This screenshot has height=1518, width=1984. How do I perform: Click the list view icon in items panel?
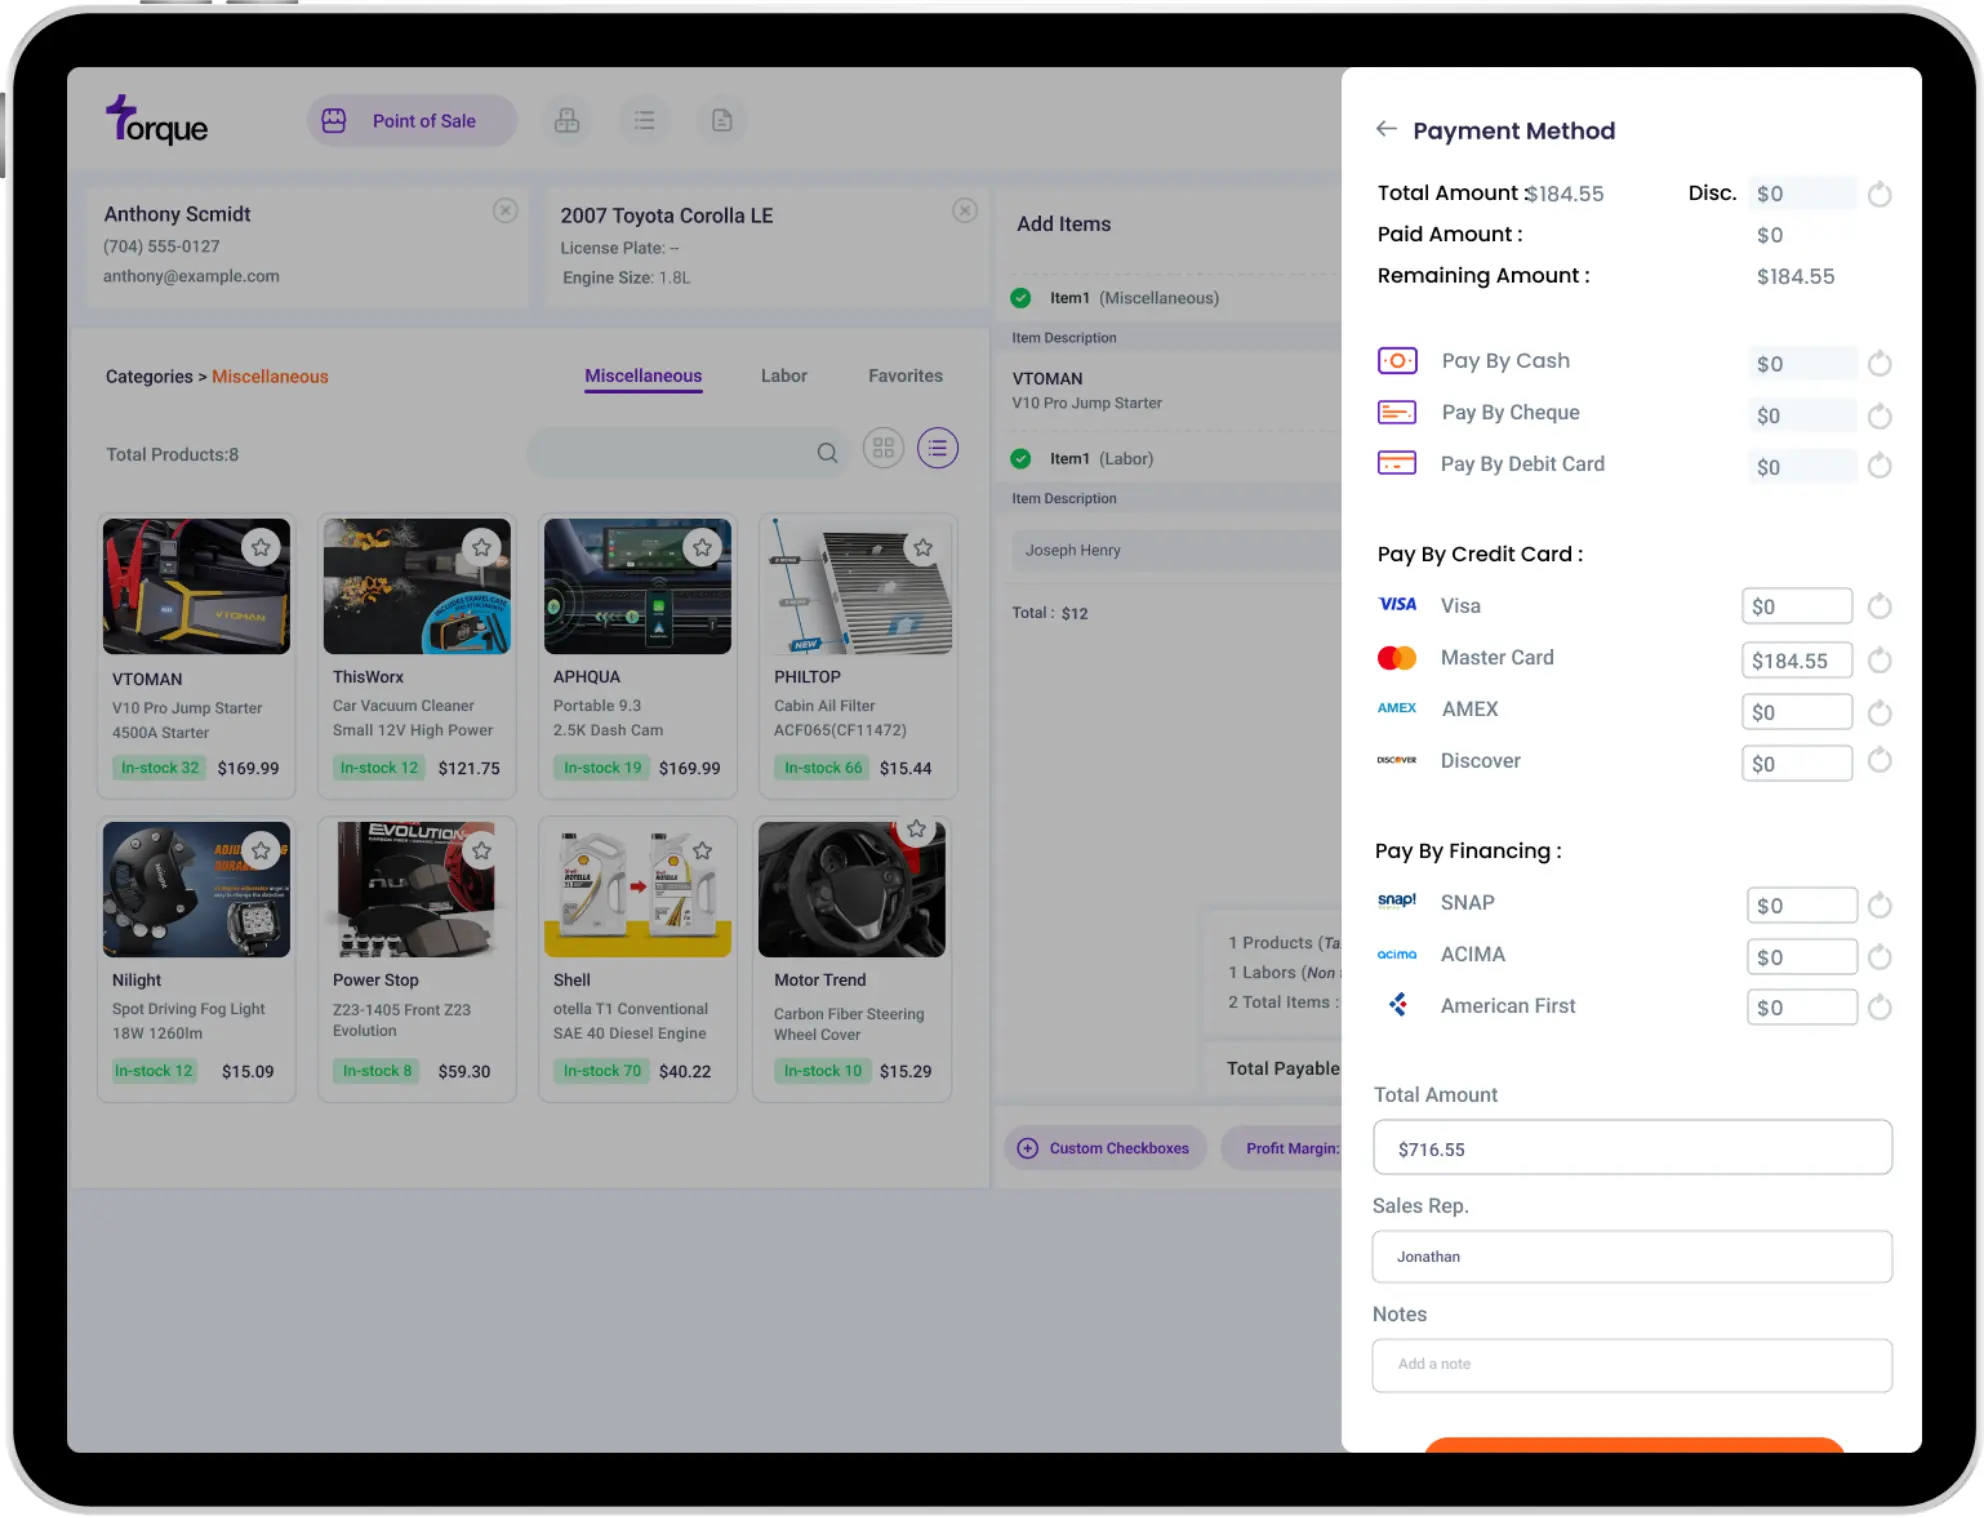(x=938, y=448)
